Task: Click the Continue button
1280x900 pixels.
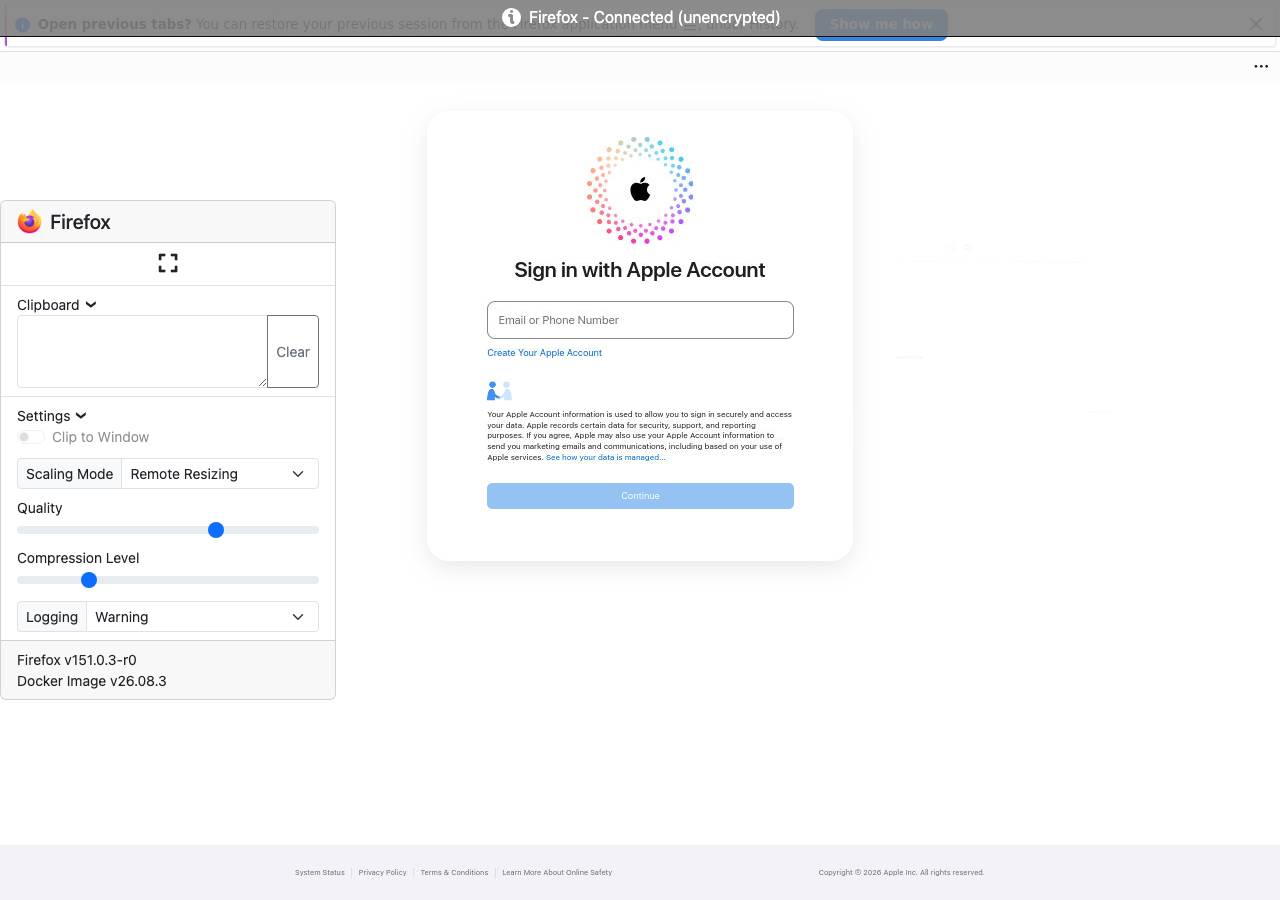Action: click(x=640, y=496)
